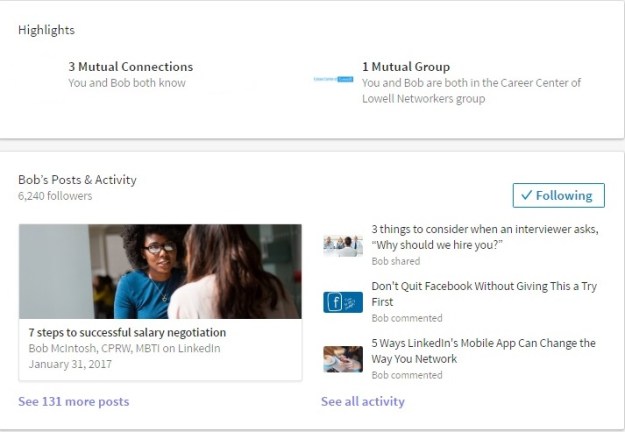
Task: Click 'Bob commented' under Facebook article
Action: click(407, 318)
